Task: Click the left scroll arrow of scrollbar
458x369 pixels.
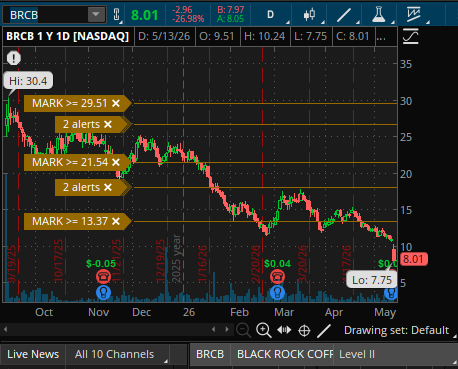Action: 6,330
